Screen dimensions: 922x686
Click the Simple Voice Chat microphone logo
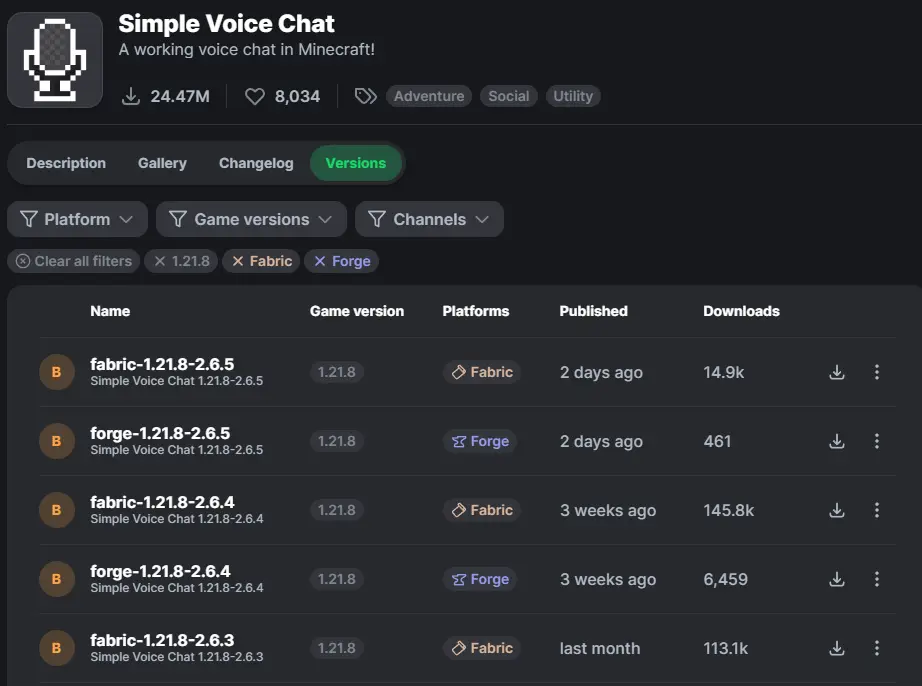click(x=55, y=60)
